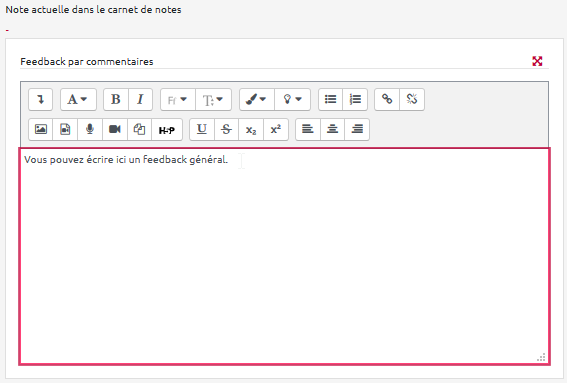Click the H5P insert button
This screenshot has width=567, height=383.
(167, 129)
